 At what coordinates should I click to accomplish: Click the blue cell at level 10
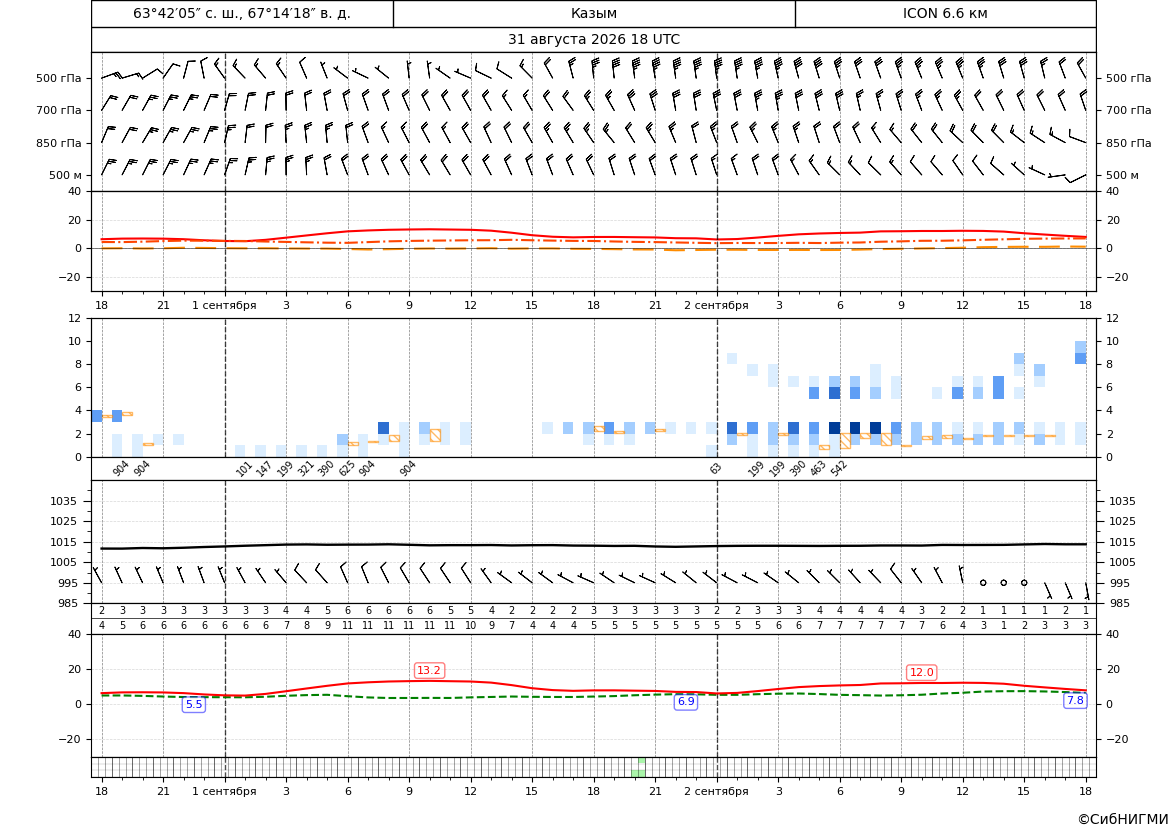point(1080,347)
